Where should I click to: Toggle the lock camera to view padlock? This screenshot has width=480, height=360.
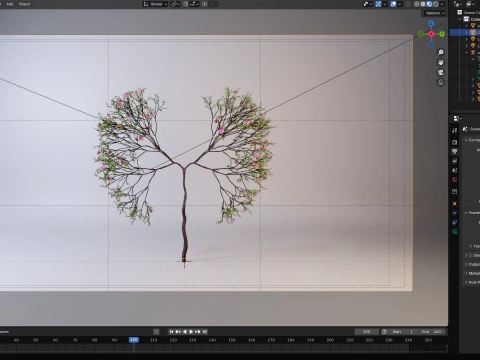click(441, 82)
